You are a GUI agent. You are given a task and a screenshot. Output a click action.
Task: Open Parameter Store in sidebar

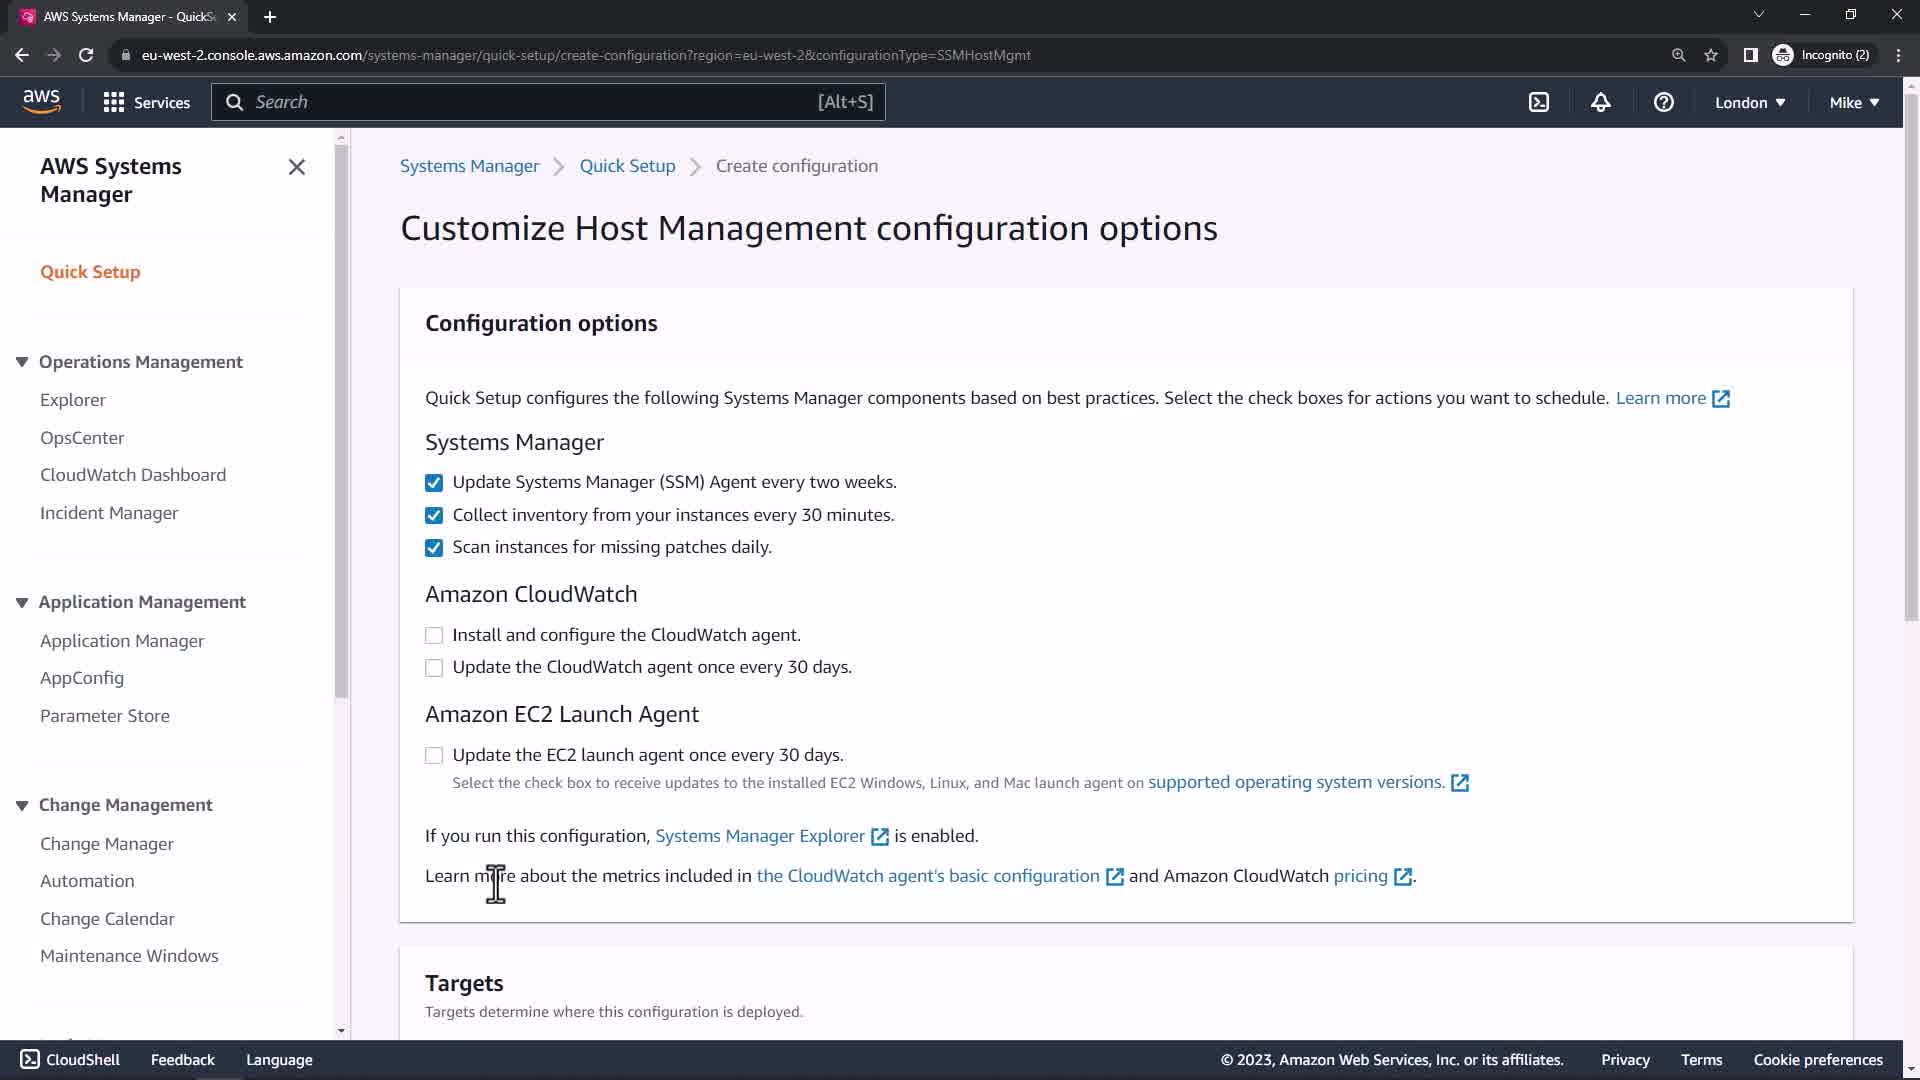click(105, 716)
